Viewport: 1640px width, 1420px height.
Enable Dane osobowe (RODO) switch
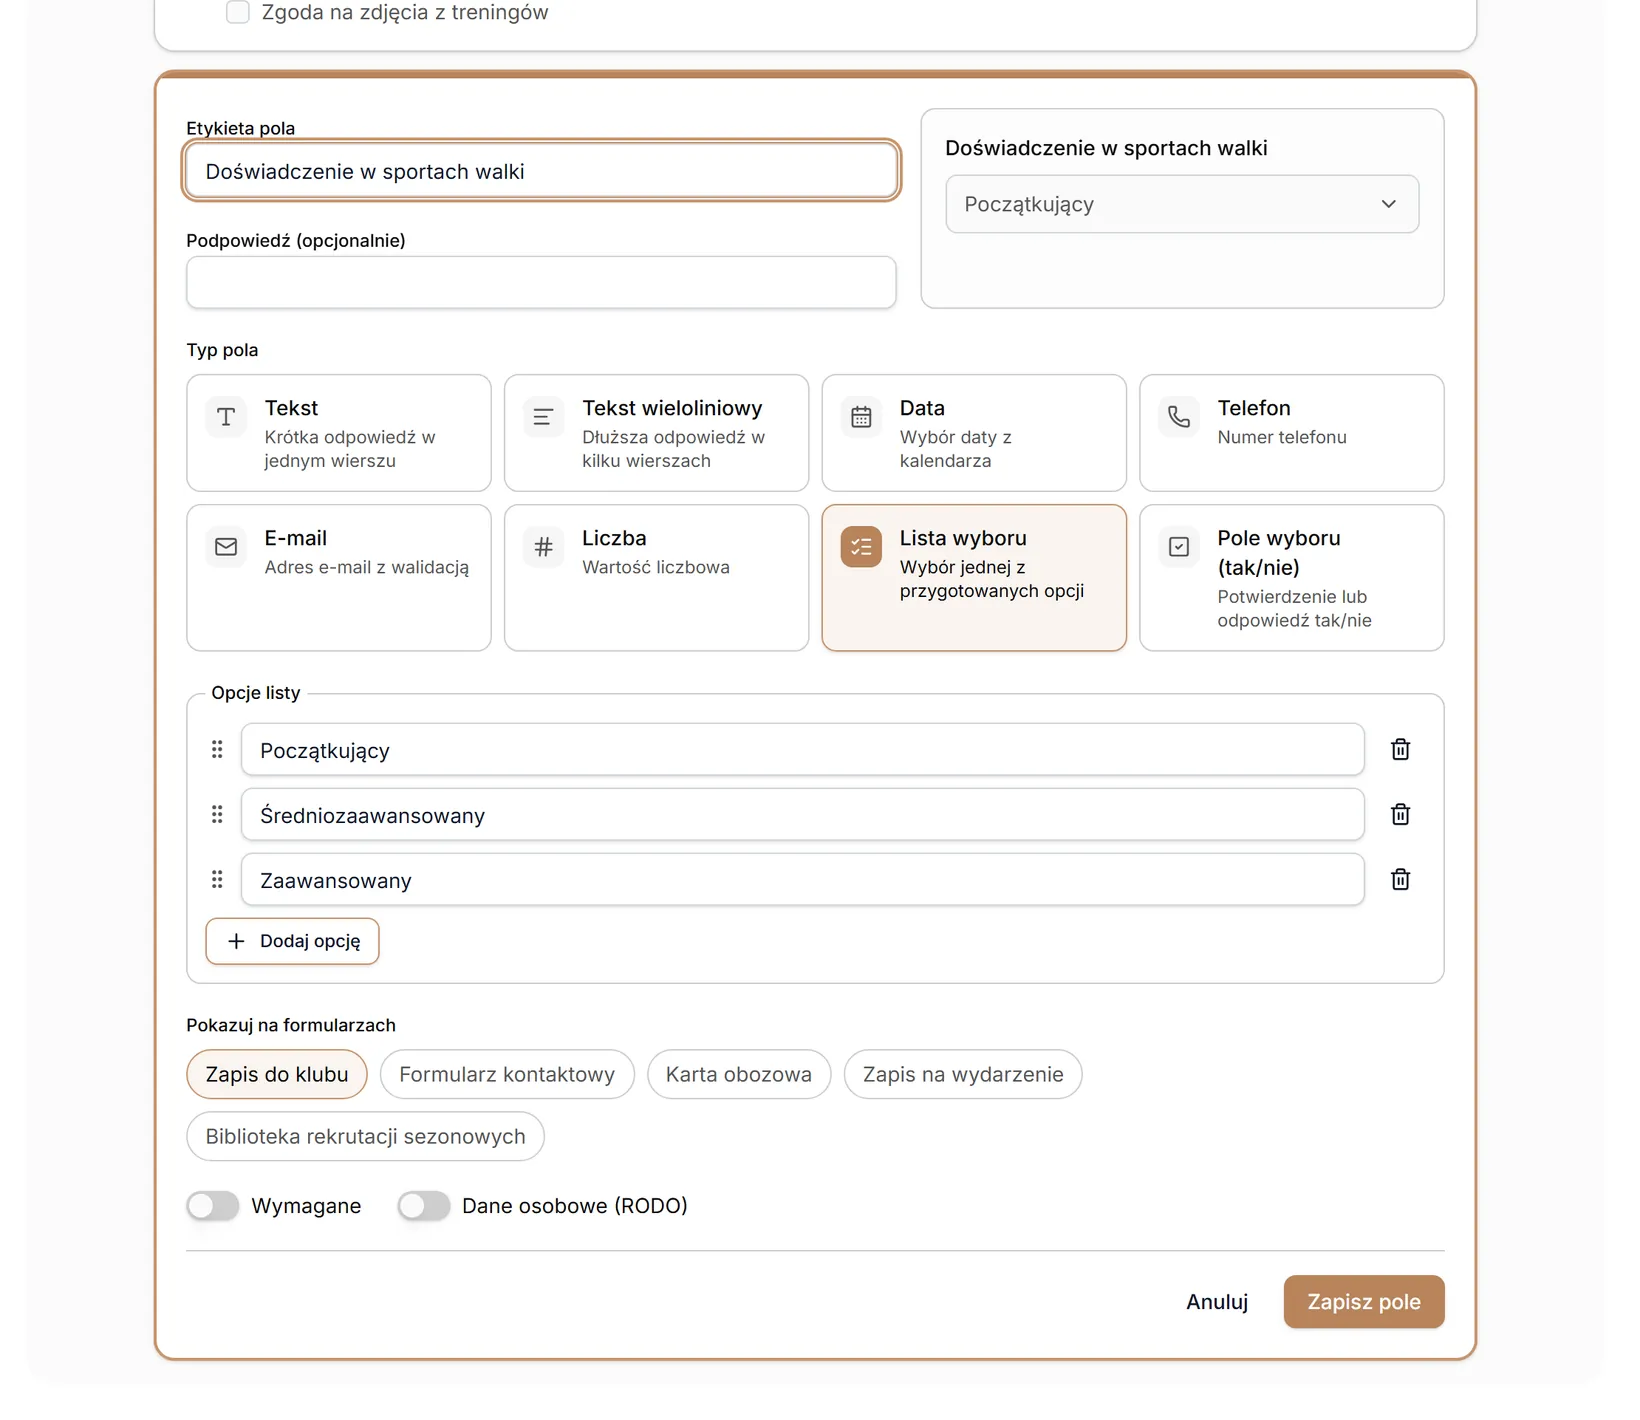tap(424, 1206)
